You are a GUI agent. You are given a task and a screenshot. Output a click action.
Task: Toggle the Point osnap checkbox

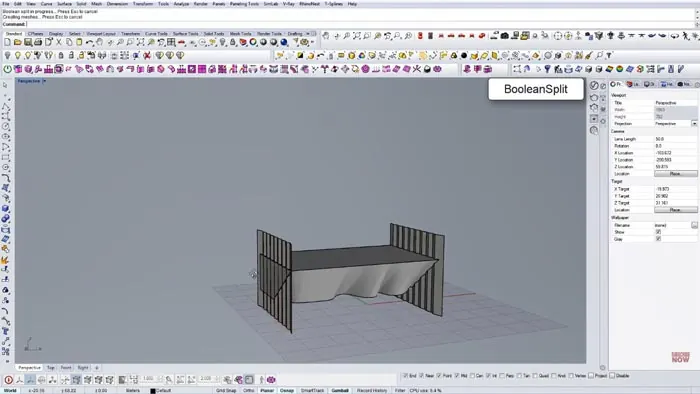click(x=439, y=376)
